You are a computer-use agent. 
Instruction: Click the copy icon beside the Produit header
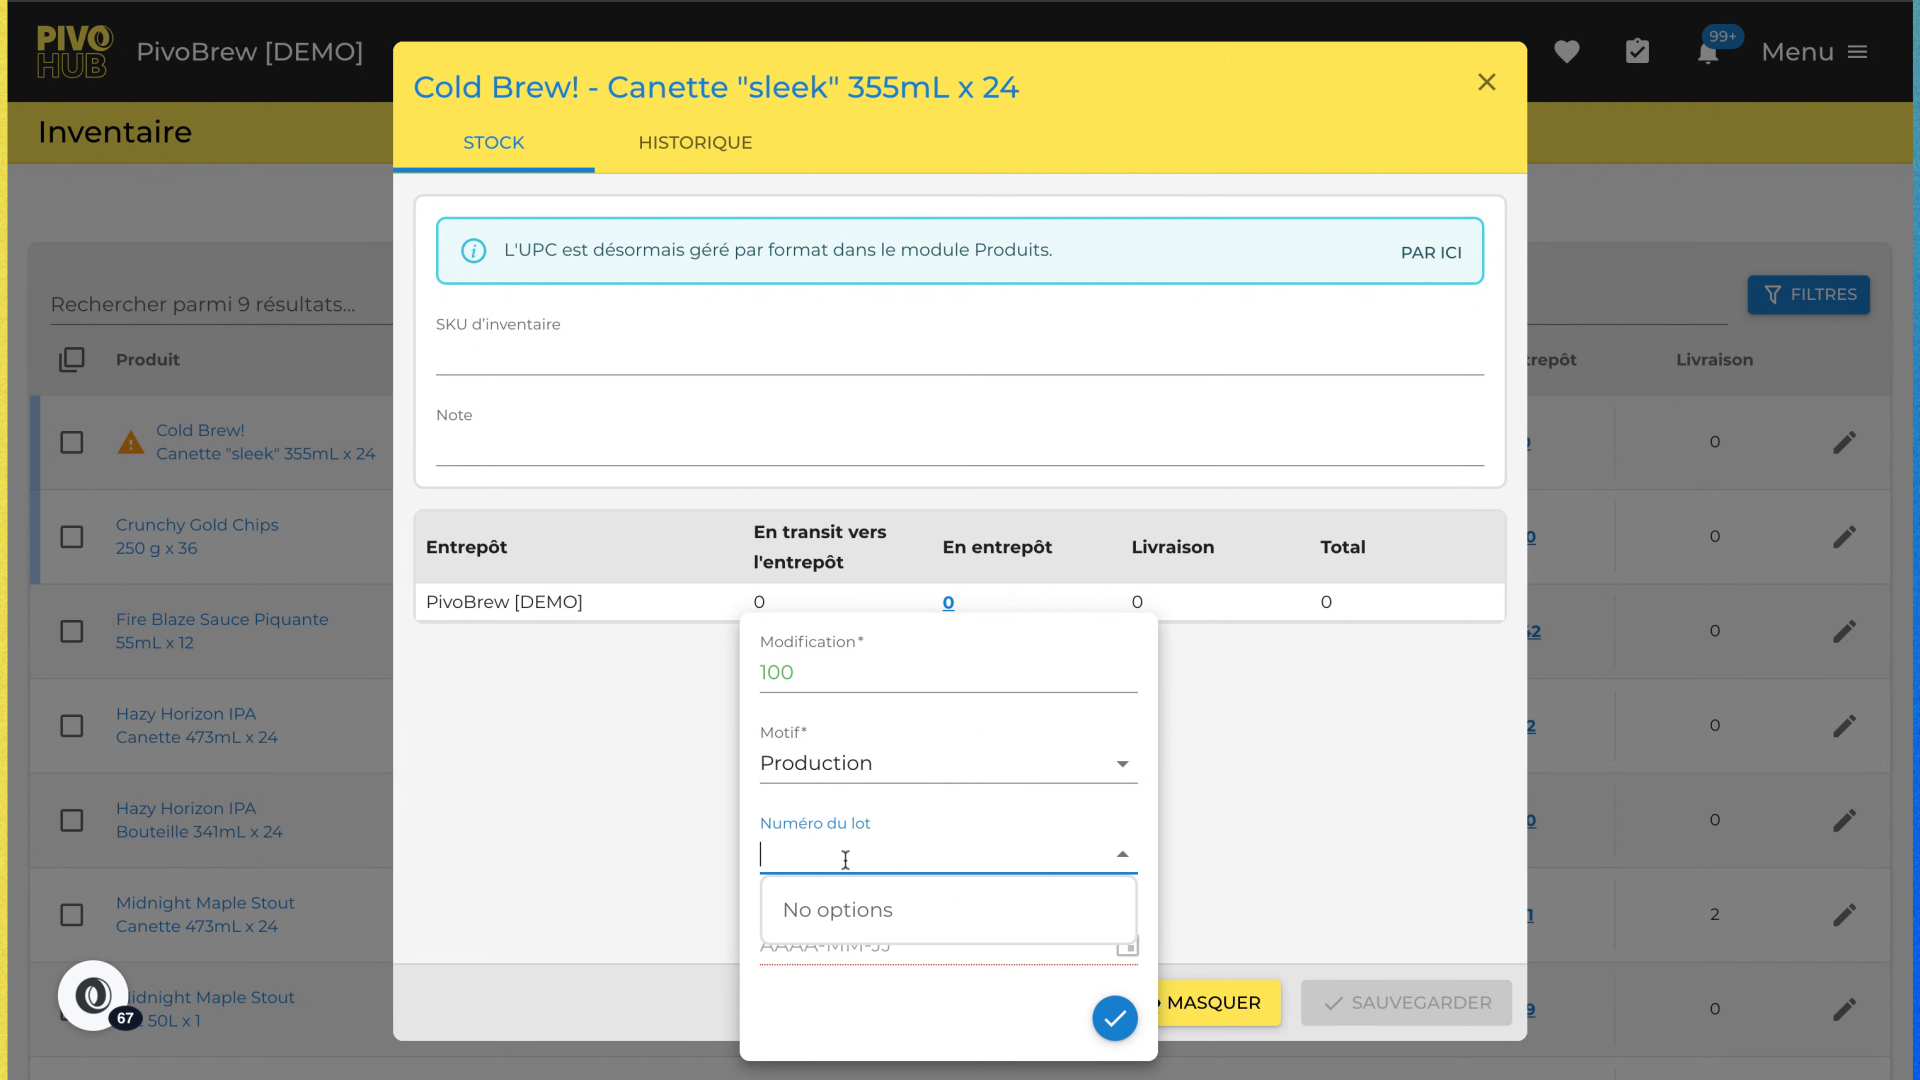[72, 360]
